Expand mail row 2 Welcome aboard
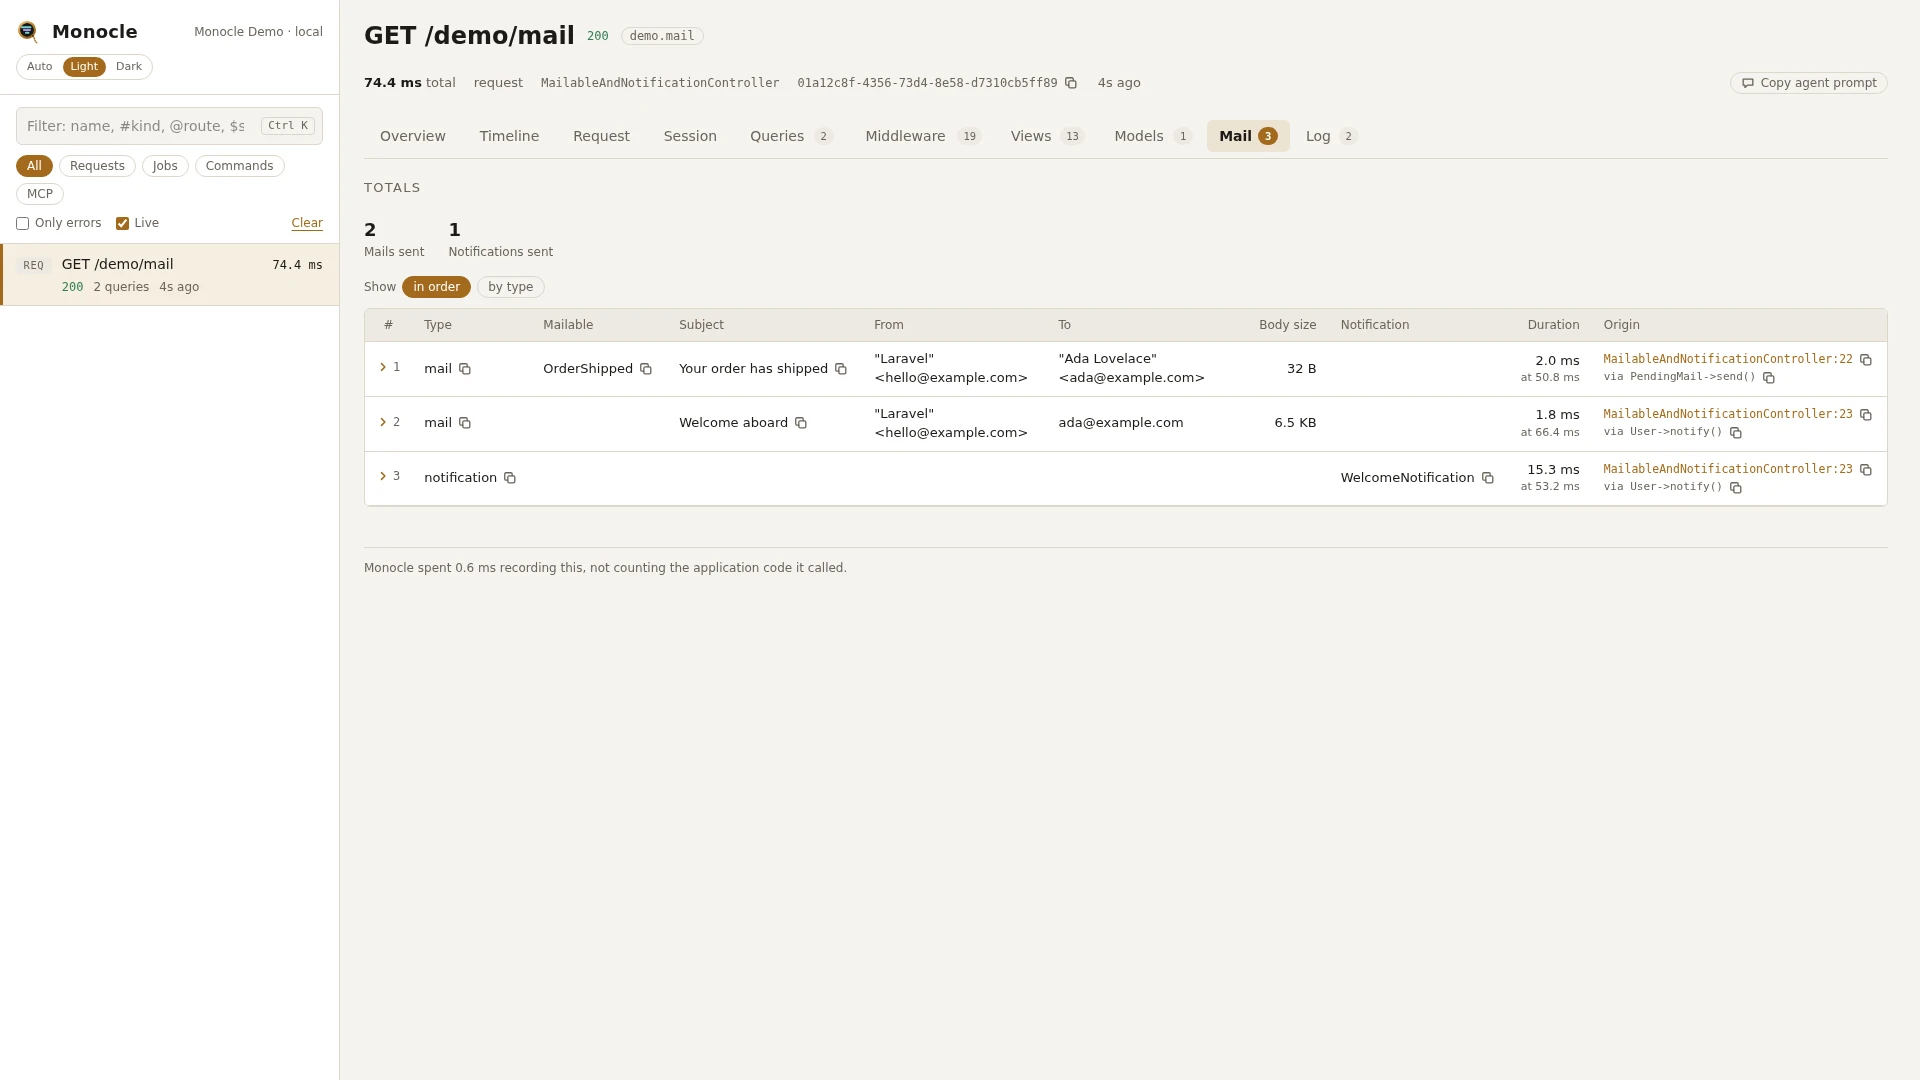Screen dimensions: 1920x1080 click(383, 422)
